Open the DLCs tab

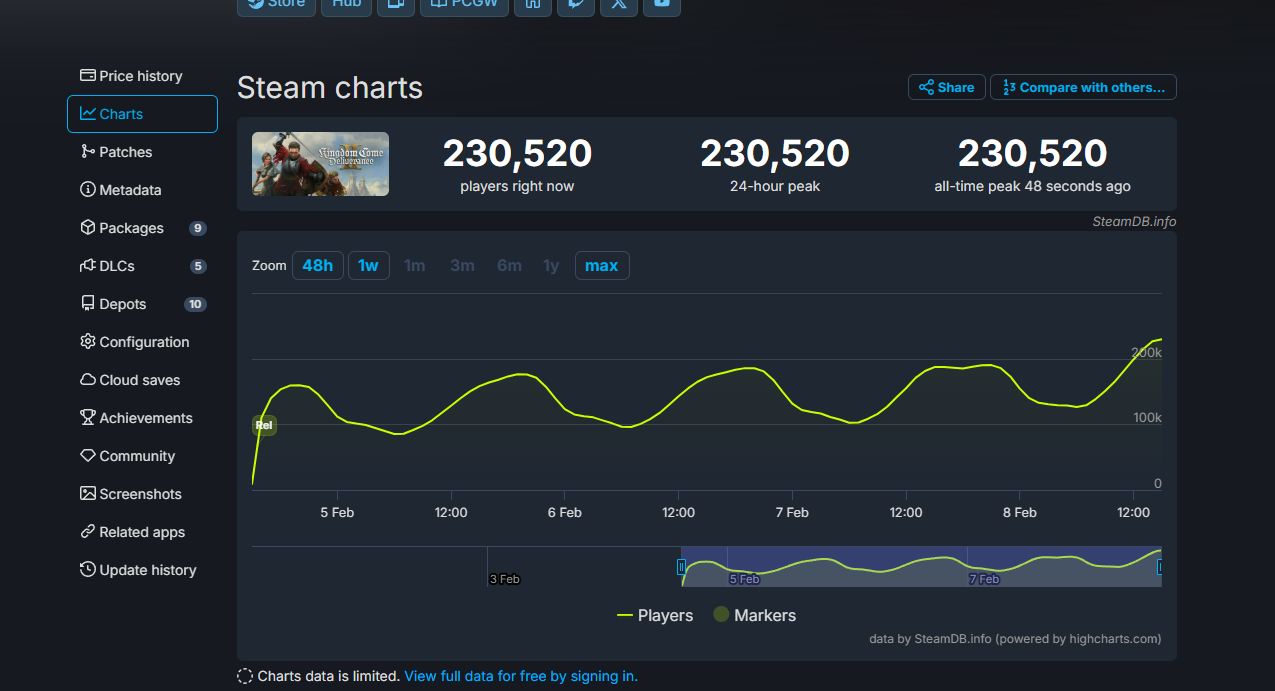116,266
